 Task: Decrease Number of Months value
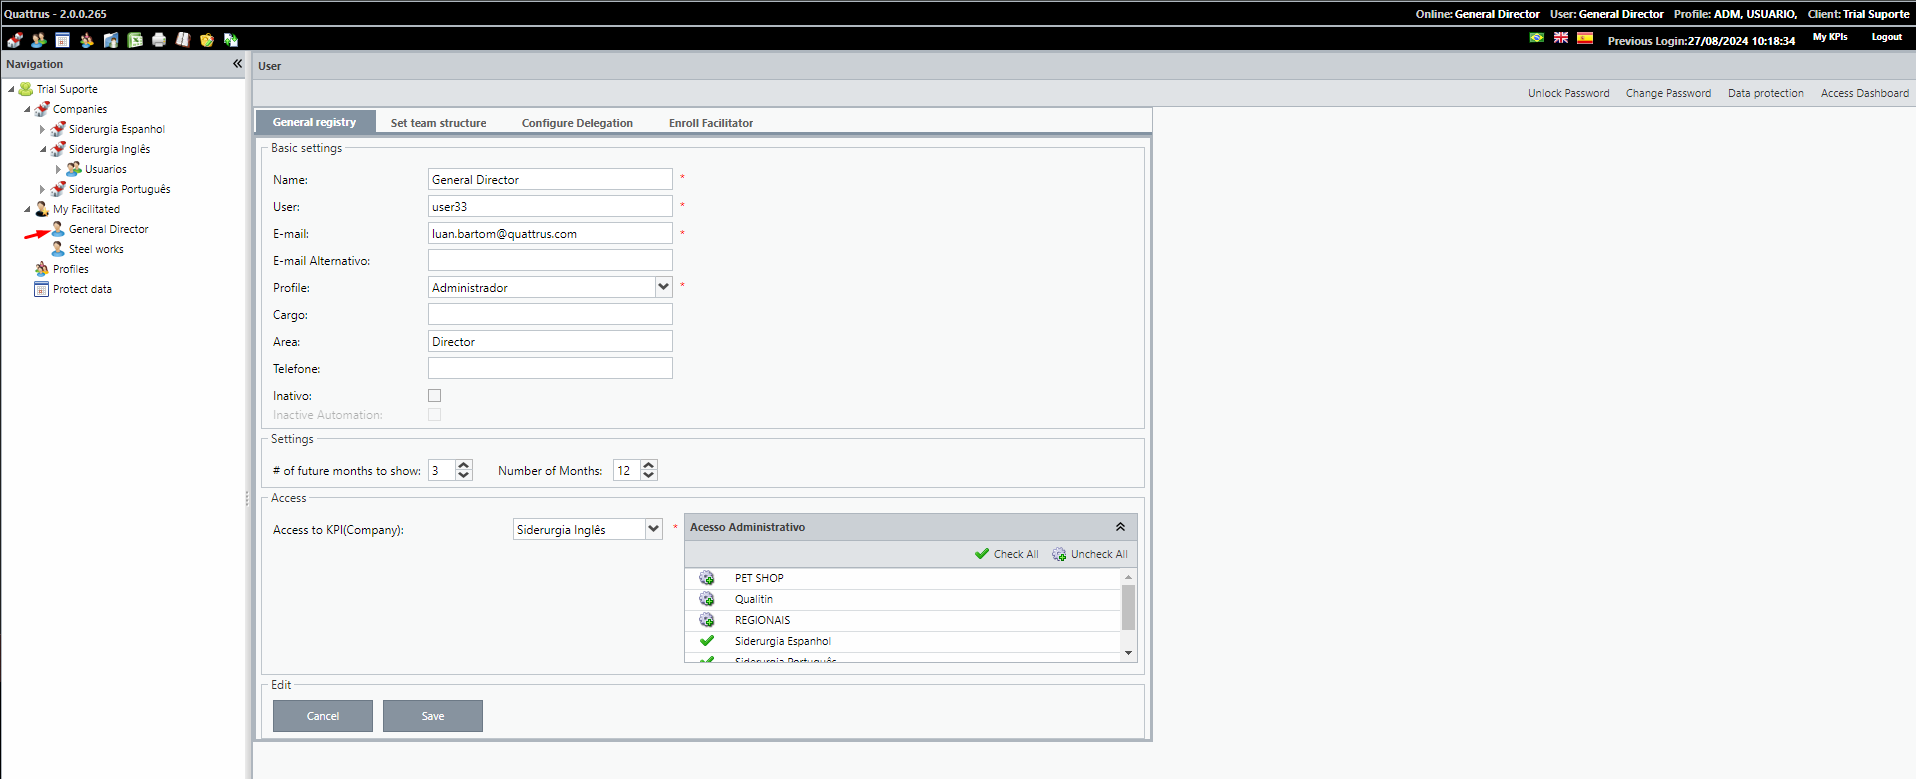pos(649,475)
